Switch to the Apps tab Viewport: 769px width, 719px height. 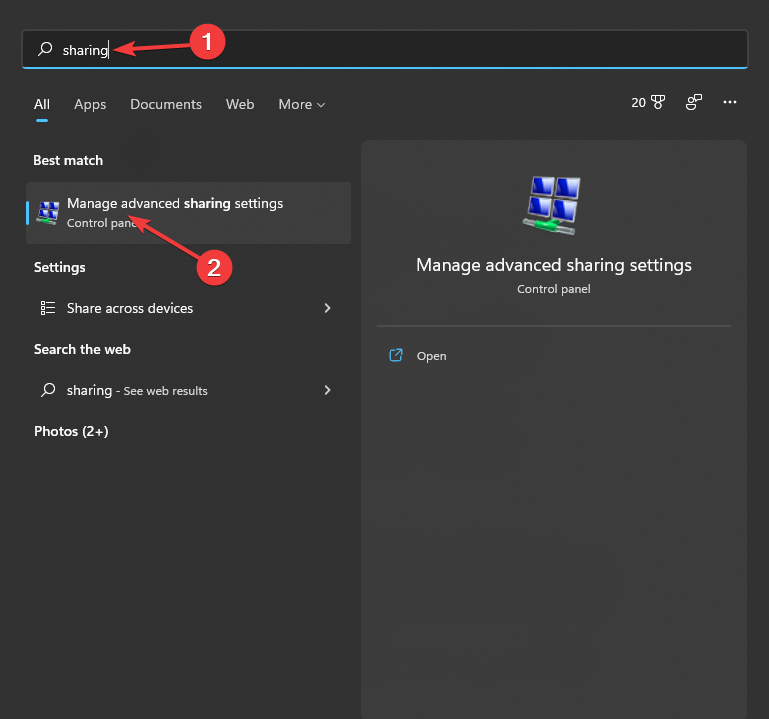pyautogui.click(x=90, y=104)
